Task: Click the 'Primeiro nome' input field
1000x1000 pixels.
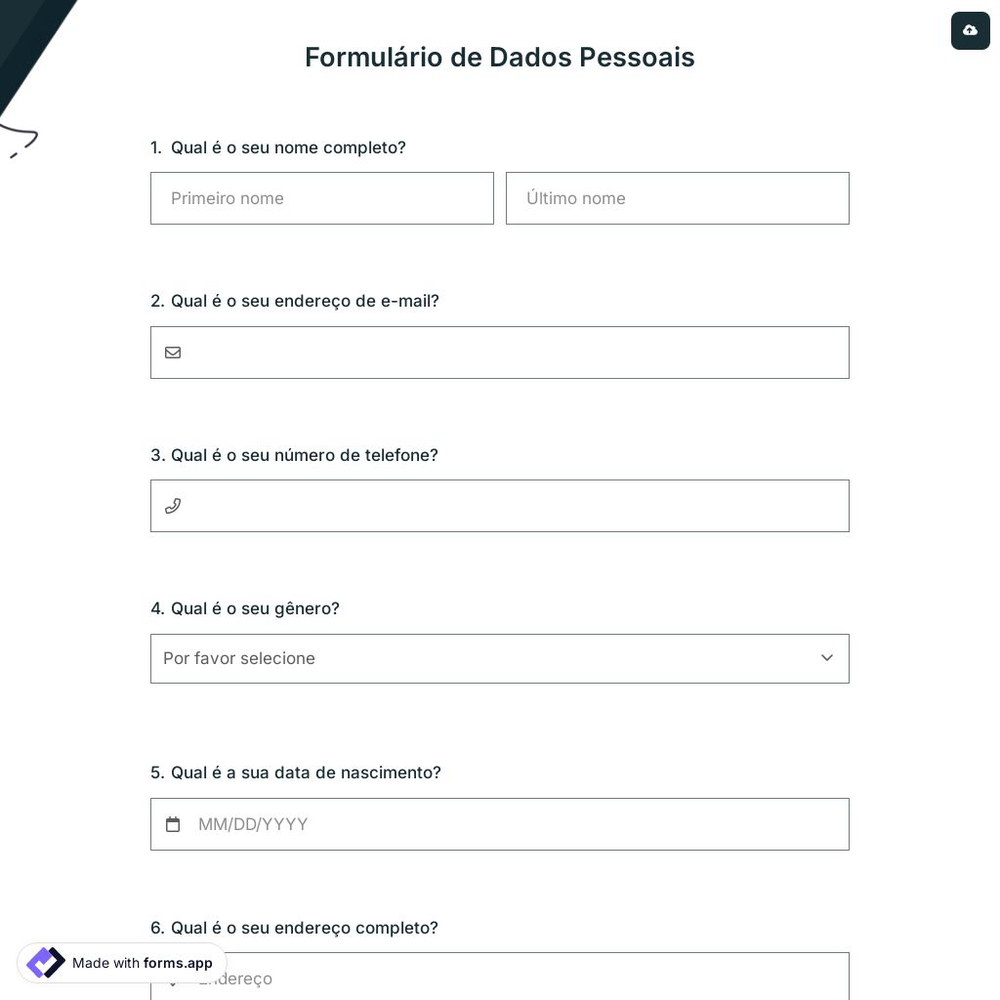Action: pyautogui.click(x=322, y=198)
